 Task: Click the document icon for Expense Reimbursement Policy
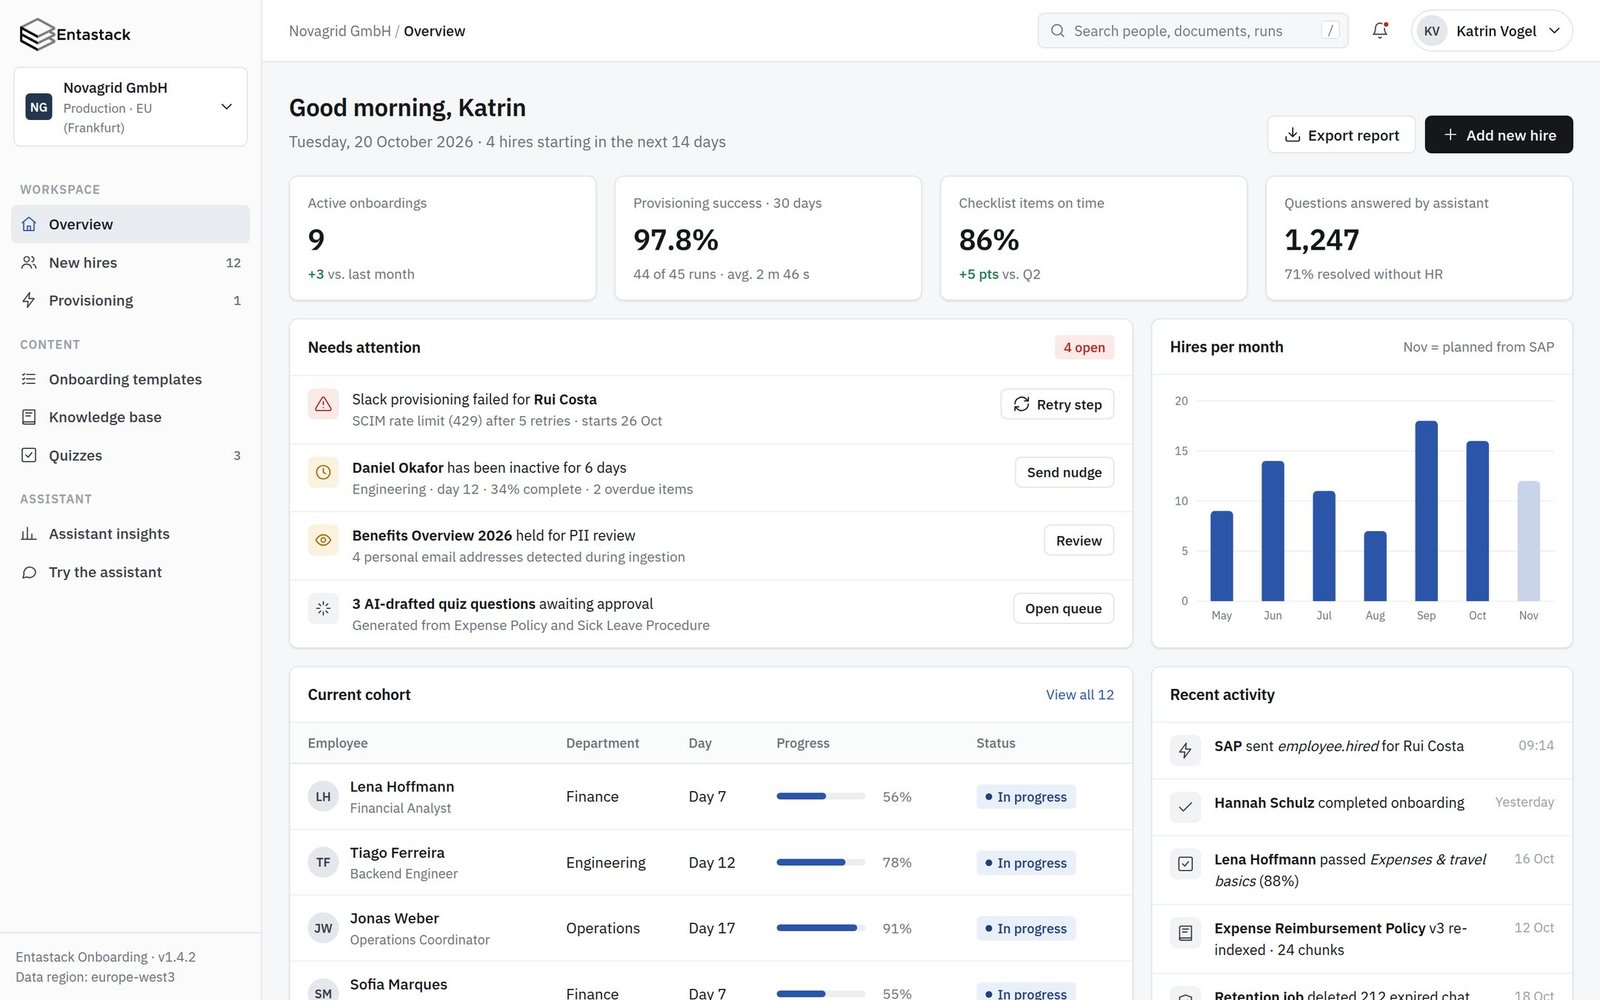[1185, 933]
